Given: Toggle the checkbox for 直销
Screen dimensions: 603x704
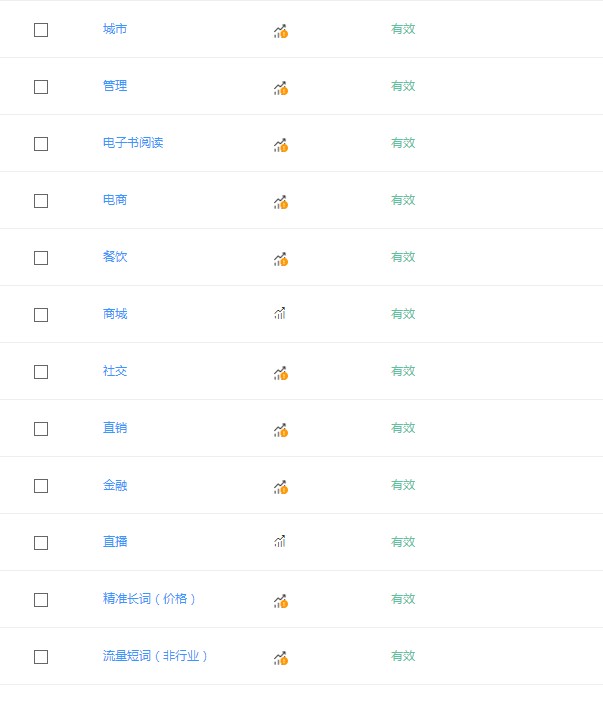Looking at the screenshot, I should tap(41, 429).
